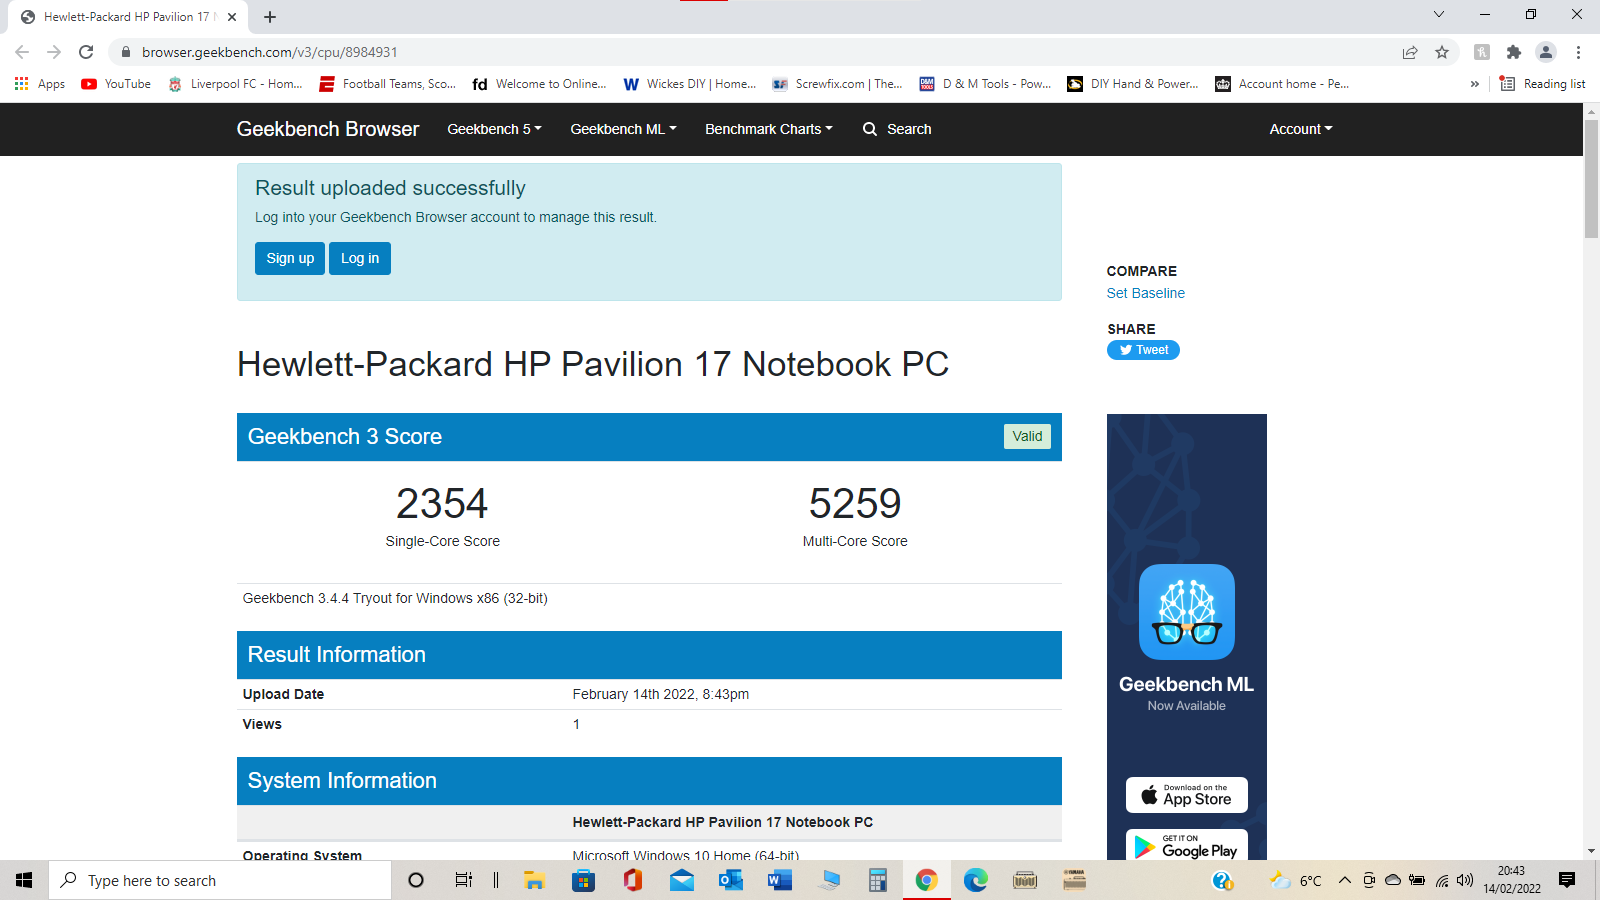Expand the Geekbench ML menu
This screenshot has height=900, width=1600.
(623, 129)
